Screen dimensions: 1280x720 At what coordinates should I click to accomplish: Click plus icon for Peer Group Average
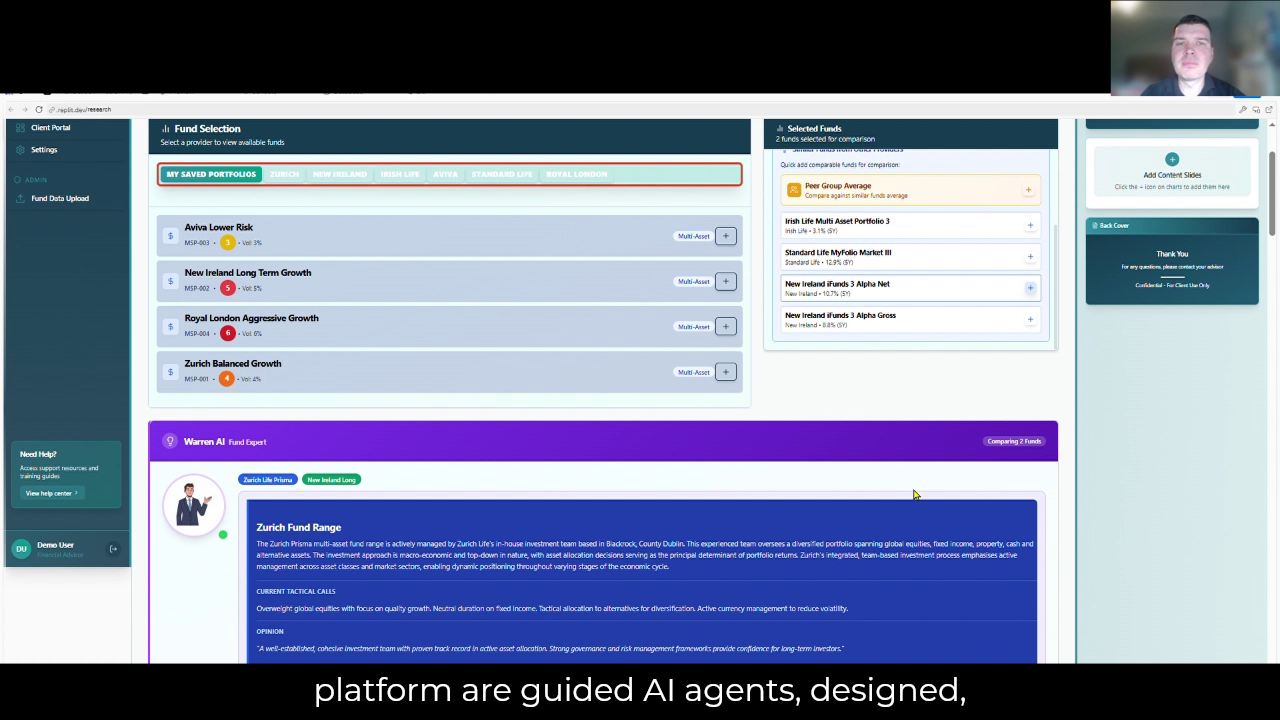(x=1028, y=190)
